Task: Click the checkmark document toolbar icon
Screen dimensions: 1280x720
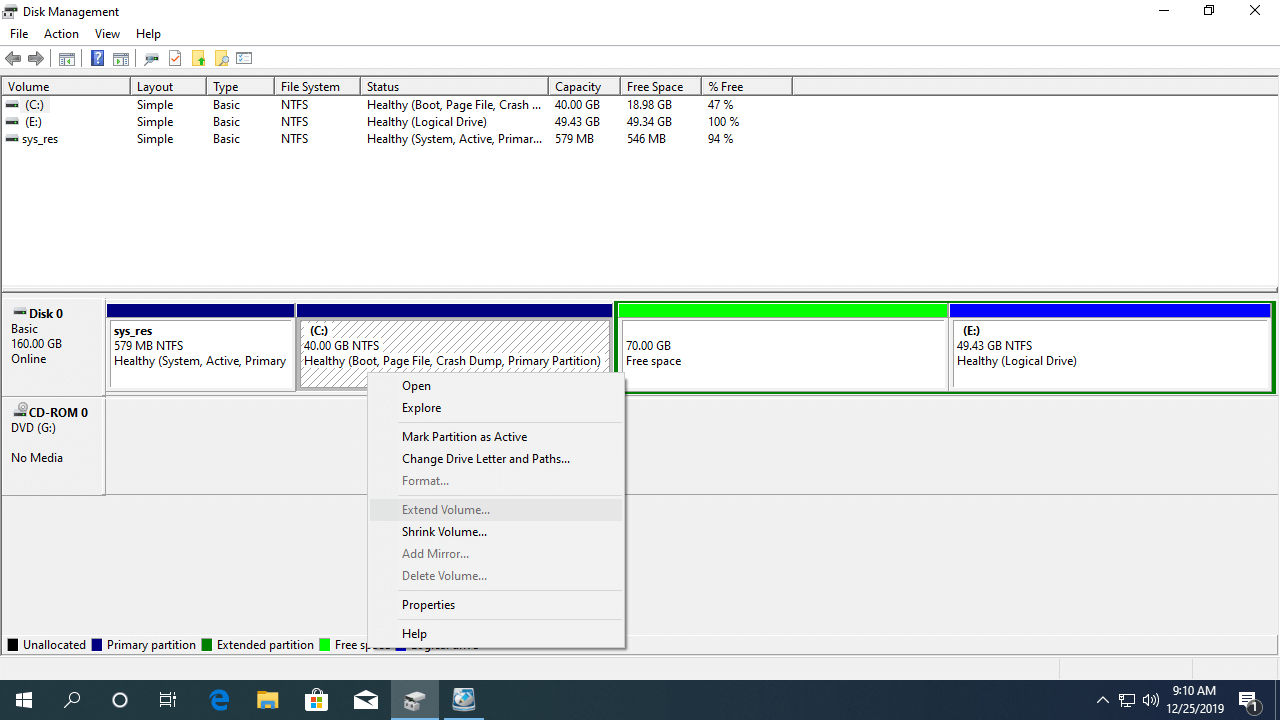Action: [x=175, y=59]
